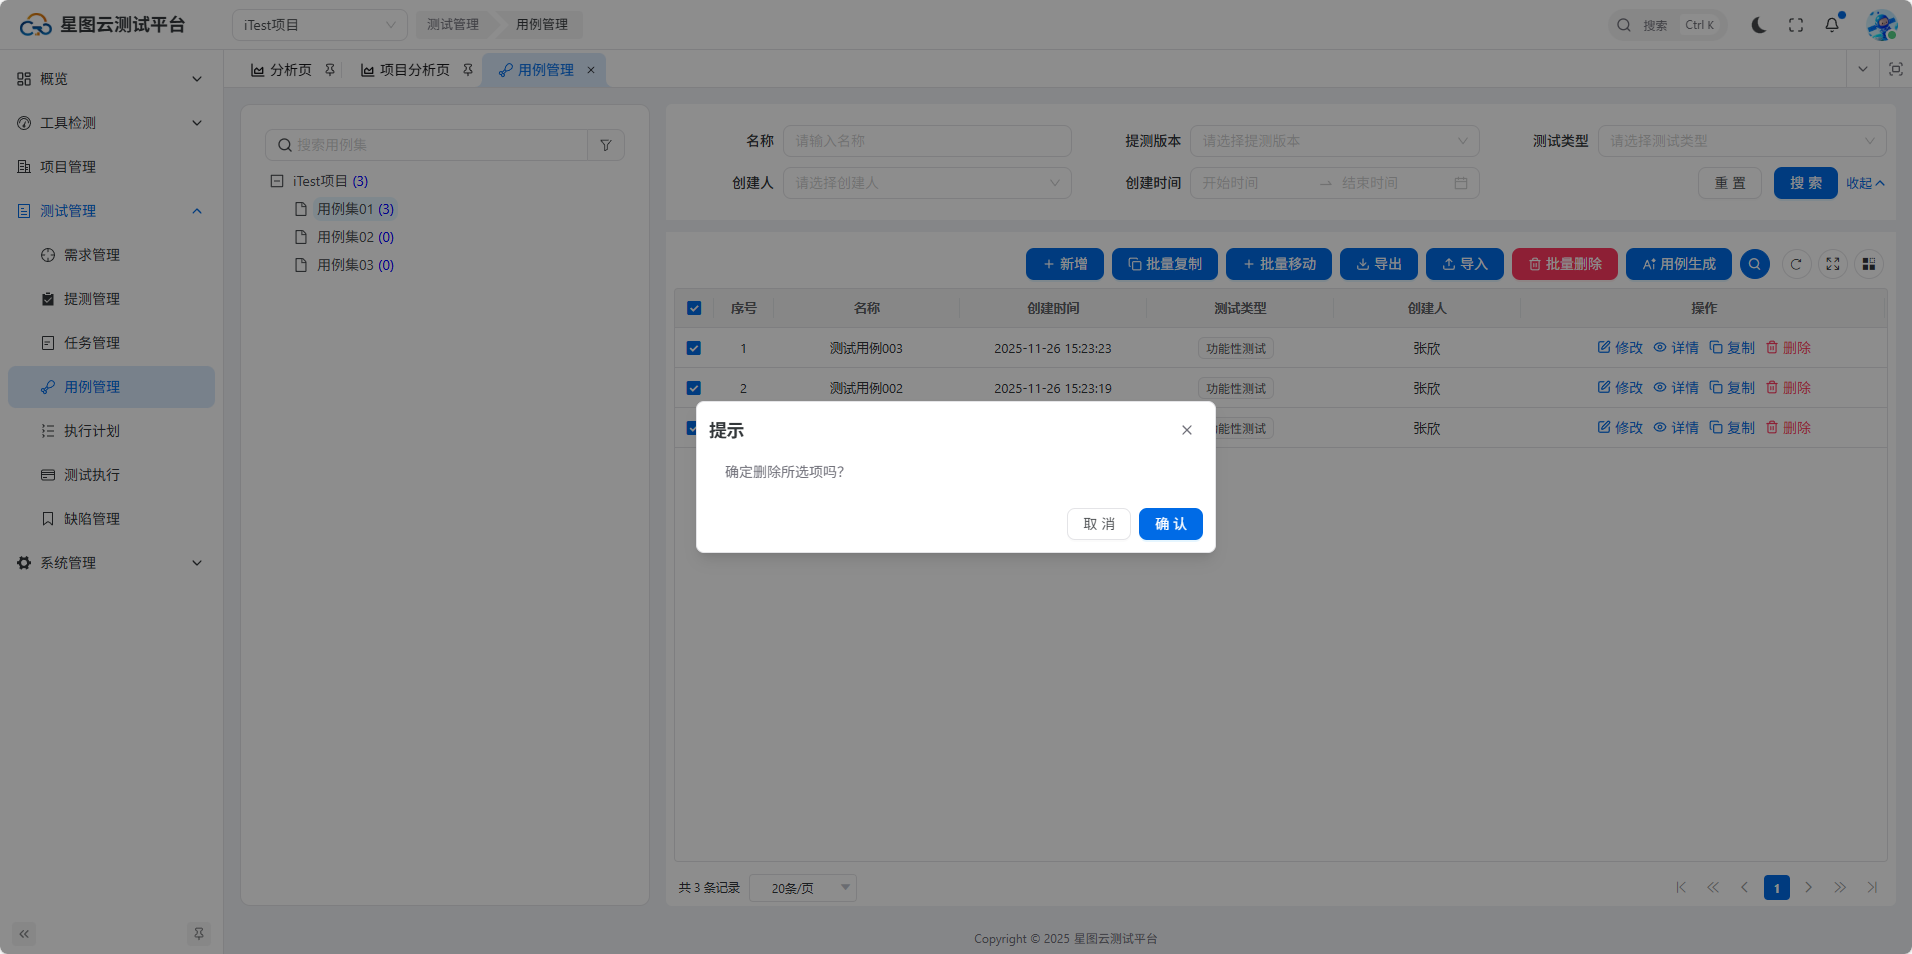Collapse the iTest项目 tree node

(x=277, y=181)
